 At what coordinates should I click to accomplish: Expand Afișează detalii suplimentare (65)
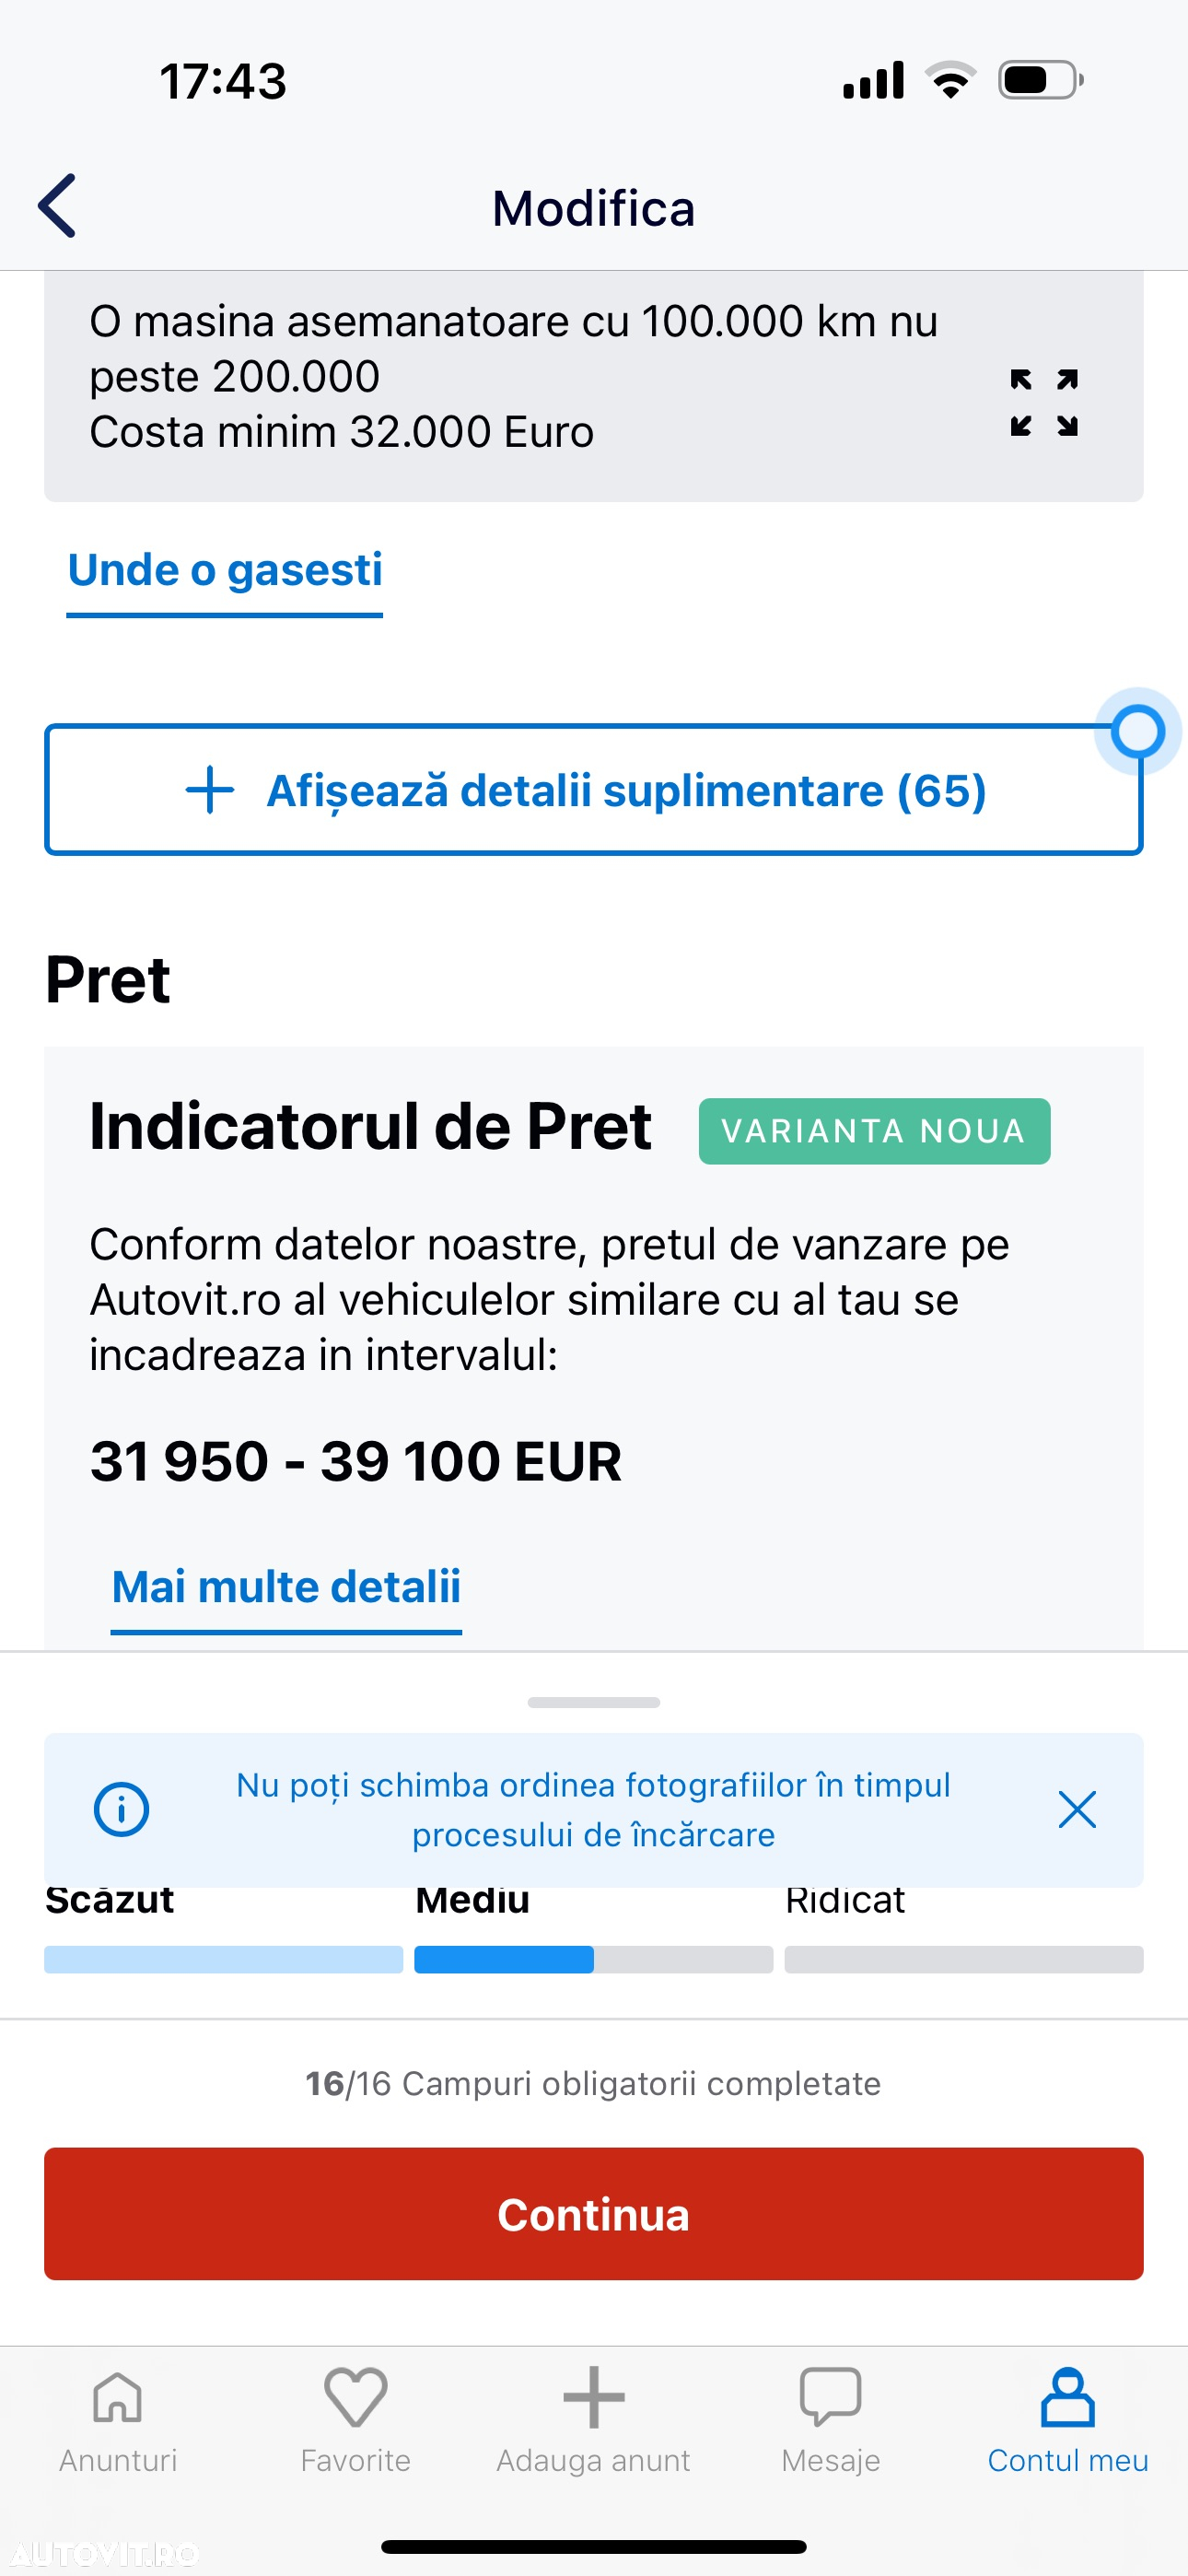[x=594, y=790]
